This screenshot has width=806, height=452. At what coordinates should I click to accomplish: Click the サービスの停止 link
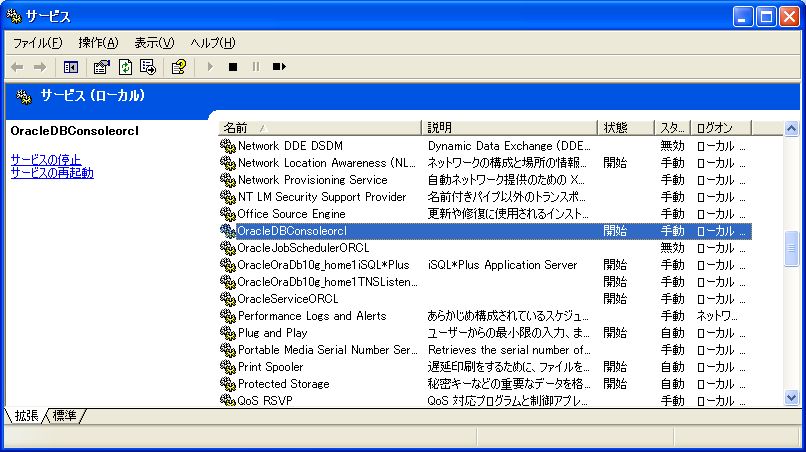[x=46, y=159]
